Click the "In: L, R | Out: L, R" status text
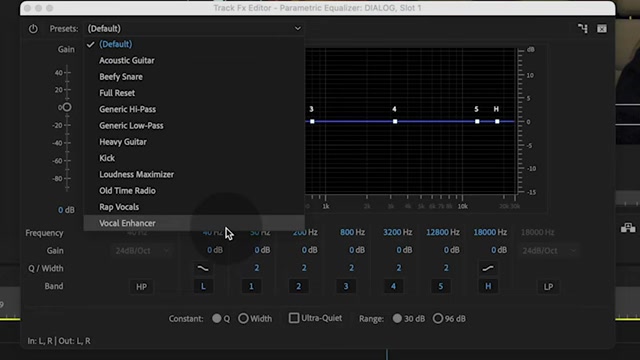 [x=59, y=341]
